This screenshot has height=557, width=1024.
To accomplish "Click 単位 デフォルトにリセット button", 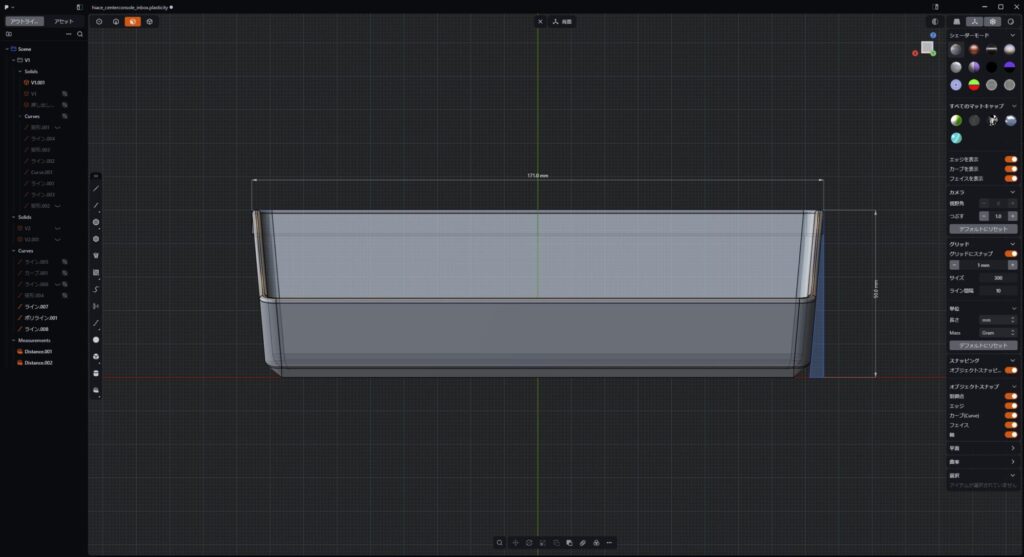I will tap(982, 345).
